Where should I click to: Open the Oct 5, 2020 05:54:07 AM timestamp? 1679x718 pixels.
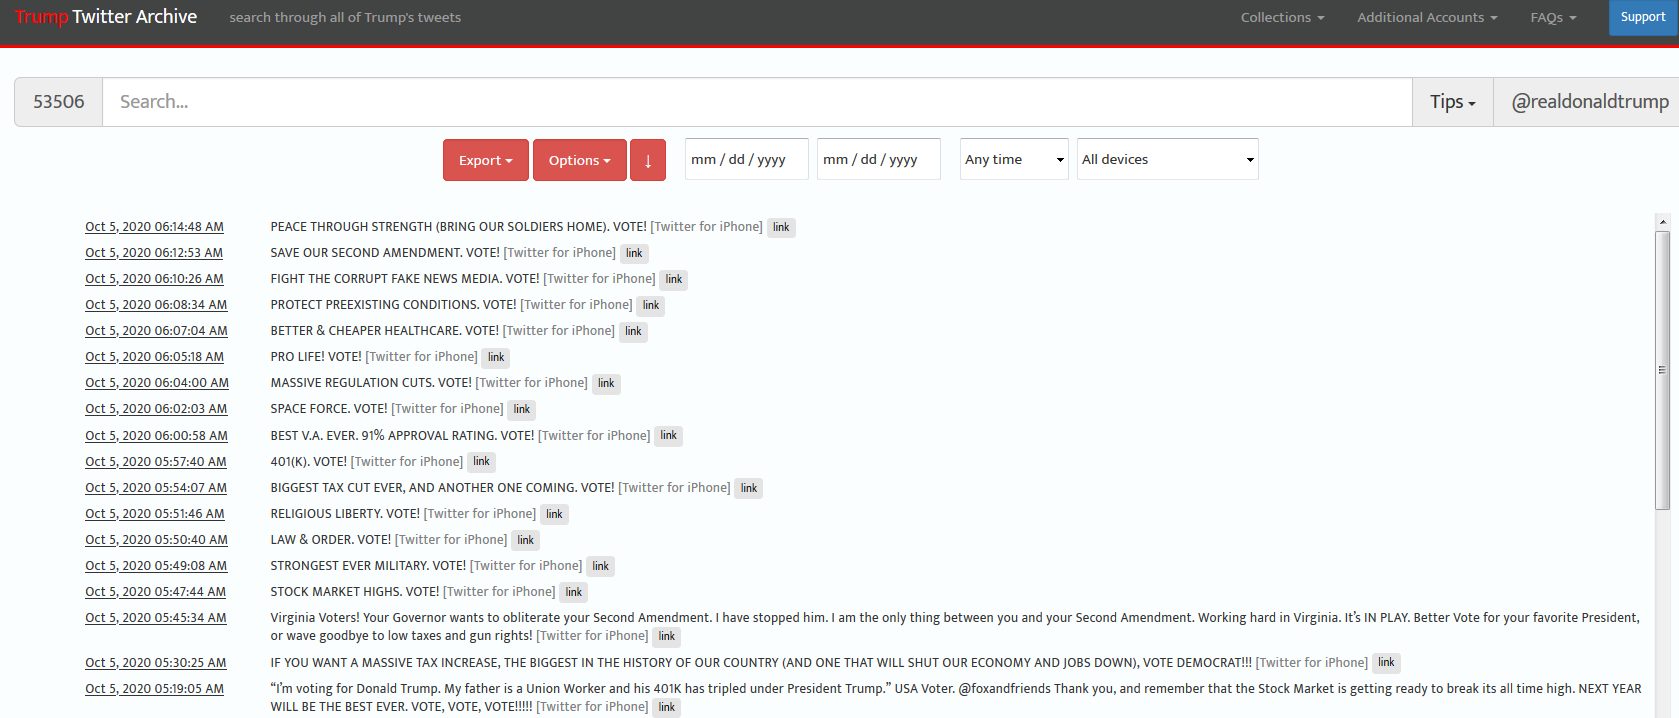point(156,488)
